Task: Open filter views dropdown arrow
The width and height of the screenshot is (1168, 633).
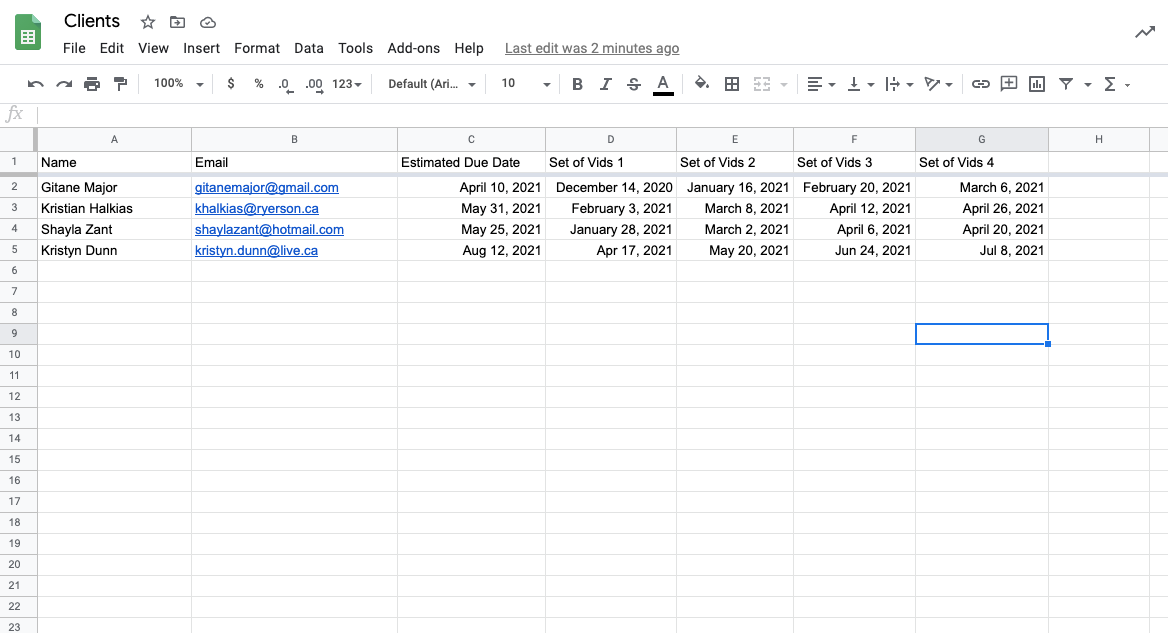Action: click(1088, 85)
